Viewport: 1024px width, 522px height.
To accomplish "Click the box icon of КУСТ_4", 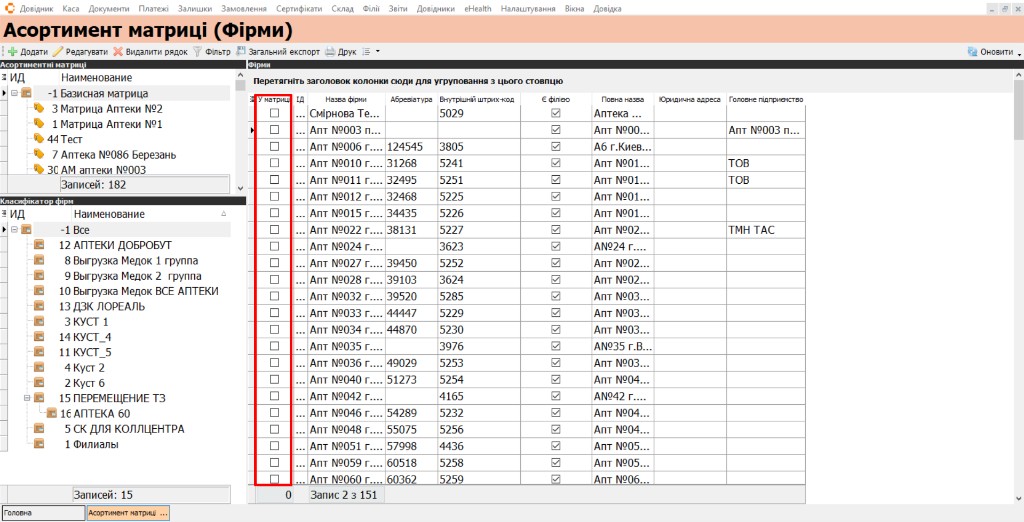I will click(39, 337).
